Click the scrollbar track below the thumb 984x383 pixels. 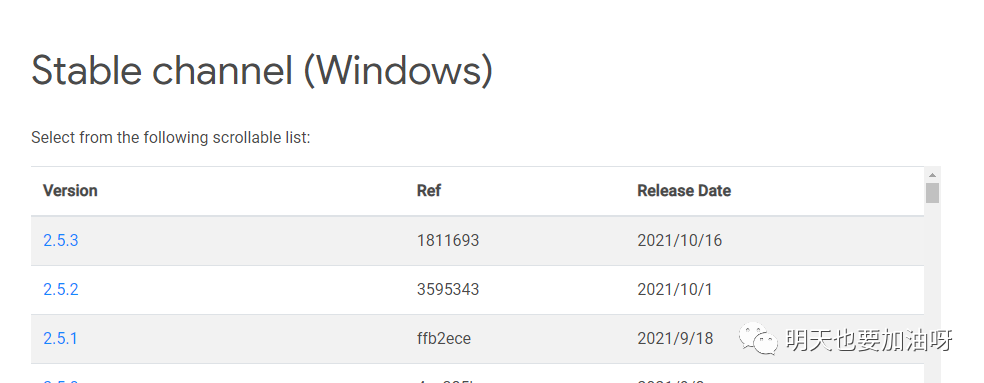pyautogui.click(x=932, y=289)
